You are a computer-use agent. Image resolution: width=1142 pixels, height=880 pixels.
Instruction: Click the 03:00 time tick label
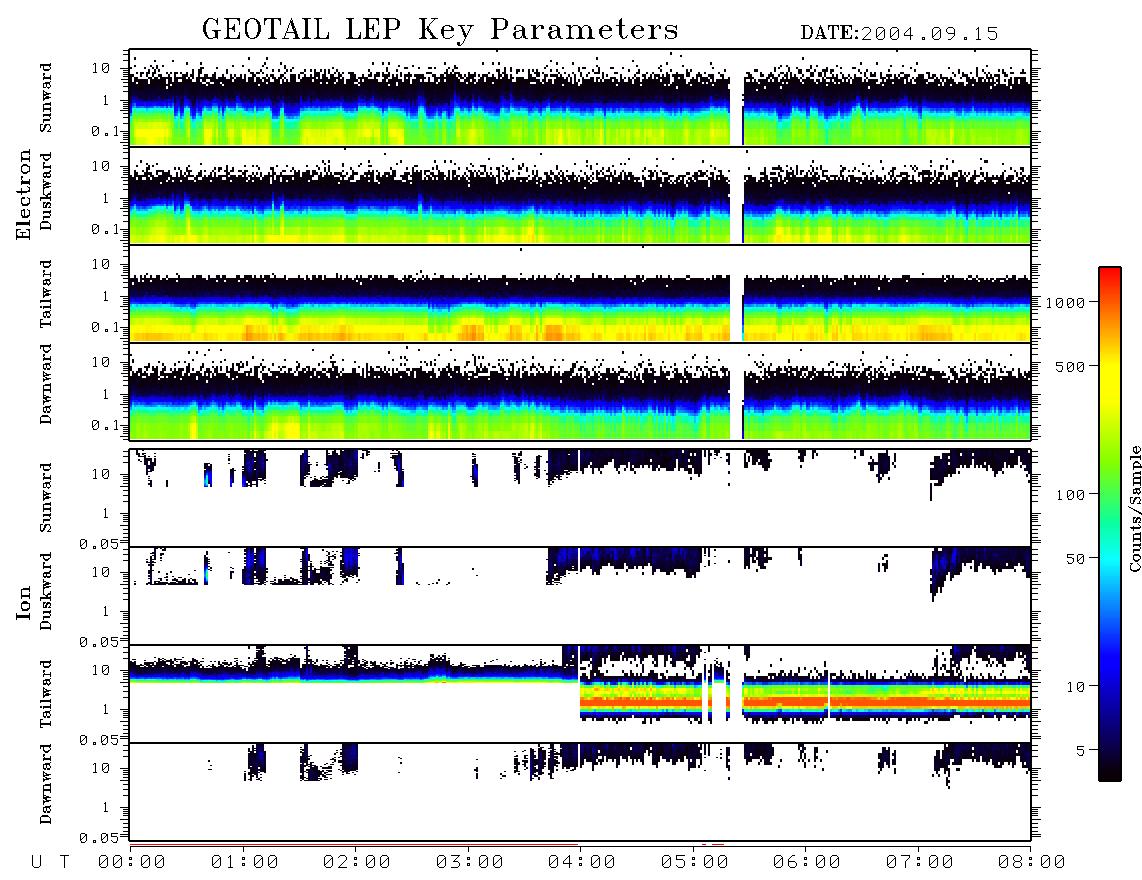470,863
